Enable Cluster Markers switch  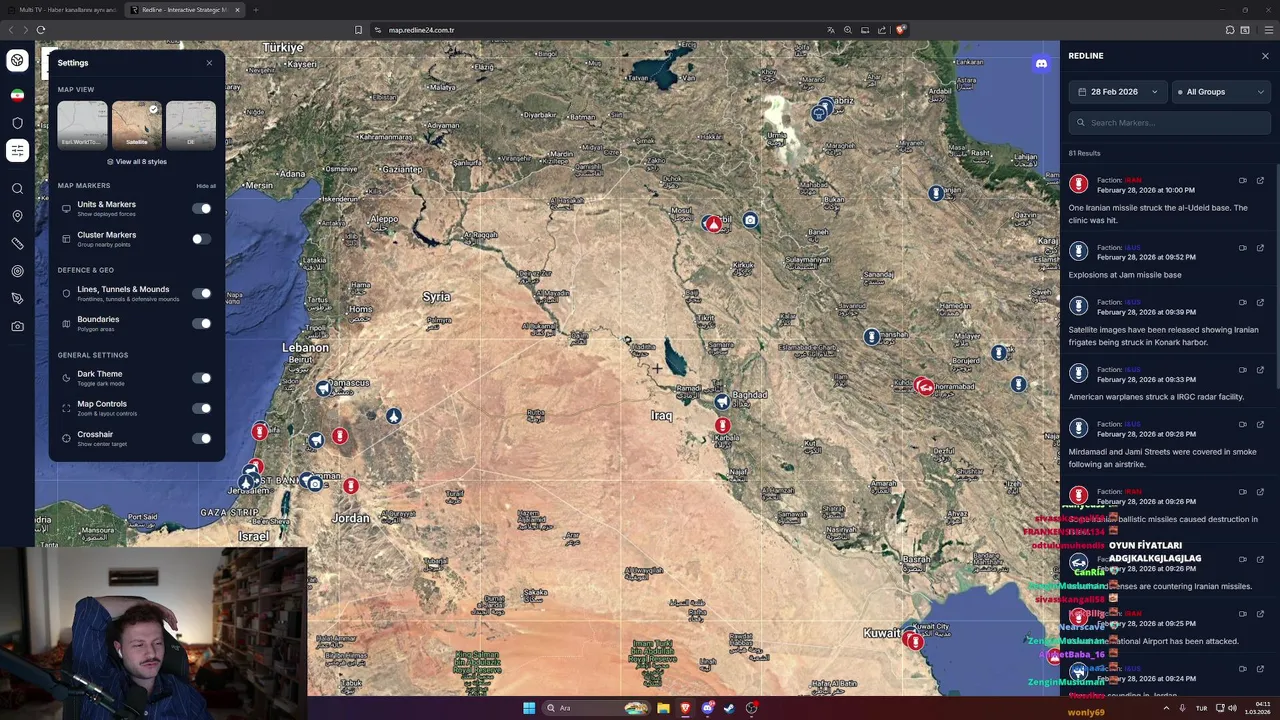[201, 239]
